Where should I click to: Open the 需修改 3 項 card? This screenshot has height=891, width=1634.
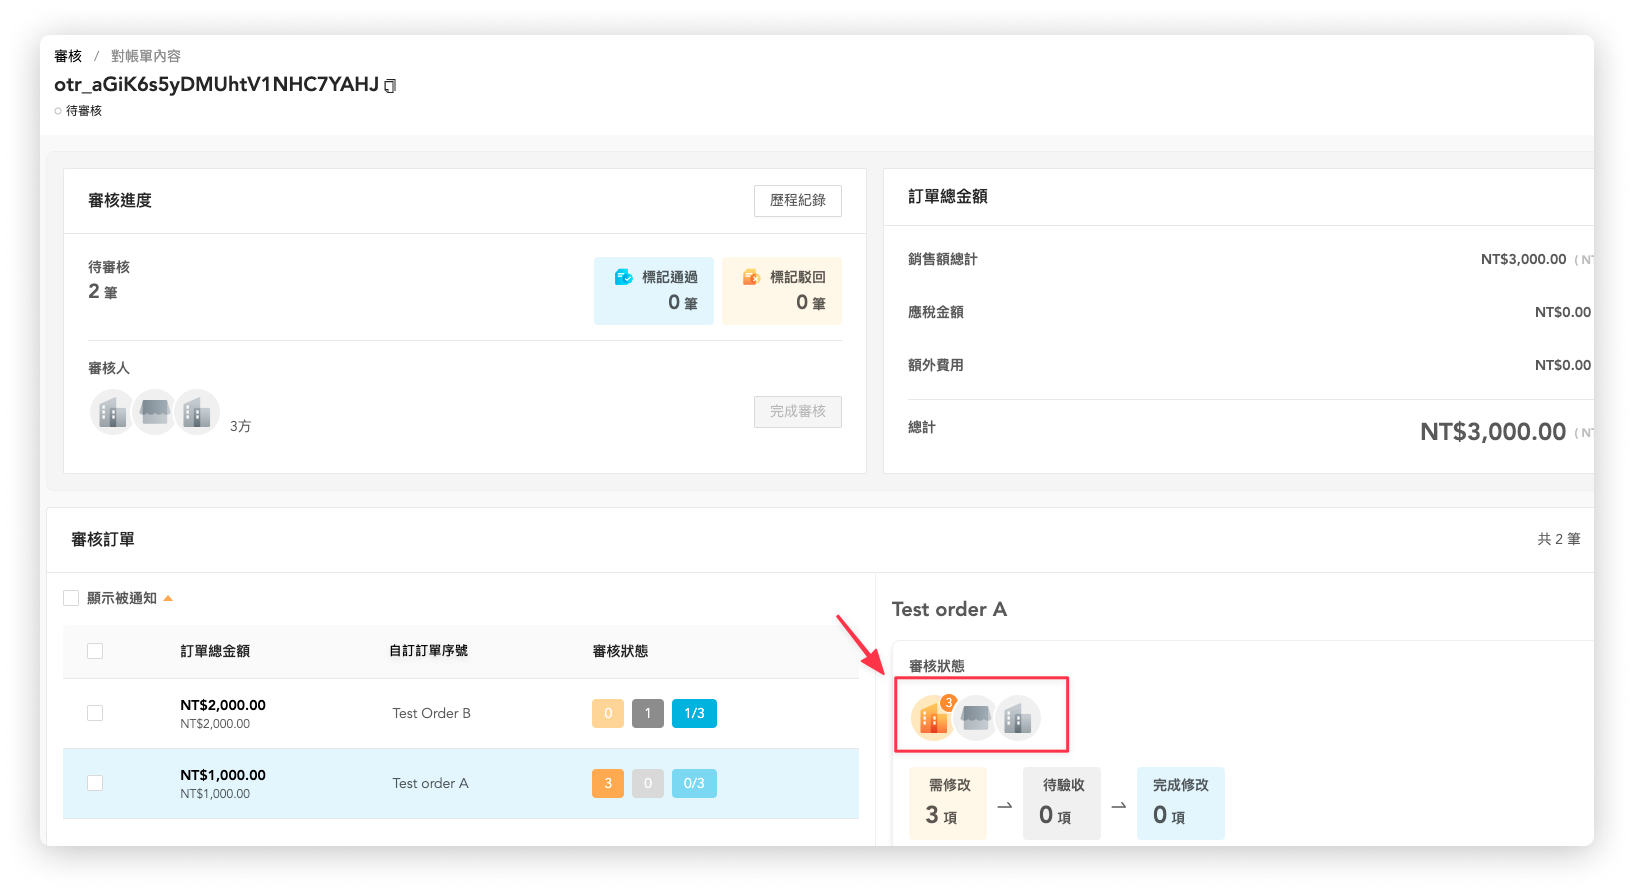pos(948,803)
